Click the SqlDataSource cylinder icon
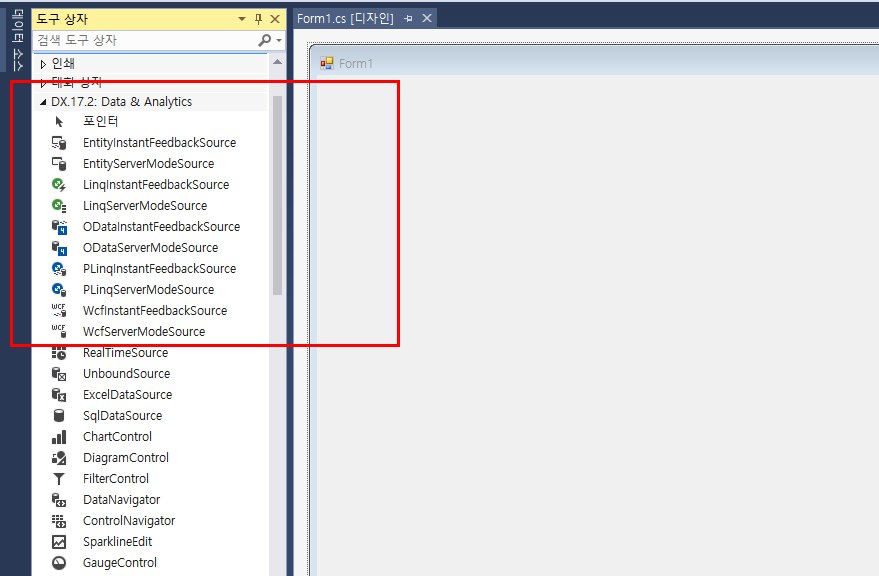Image resolution: width=879 pixels, height=576 pixels. [59, 416]
